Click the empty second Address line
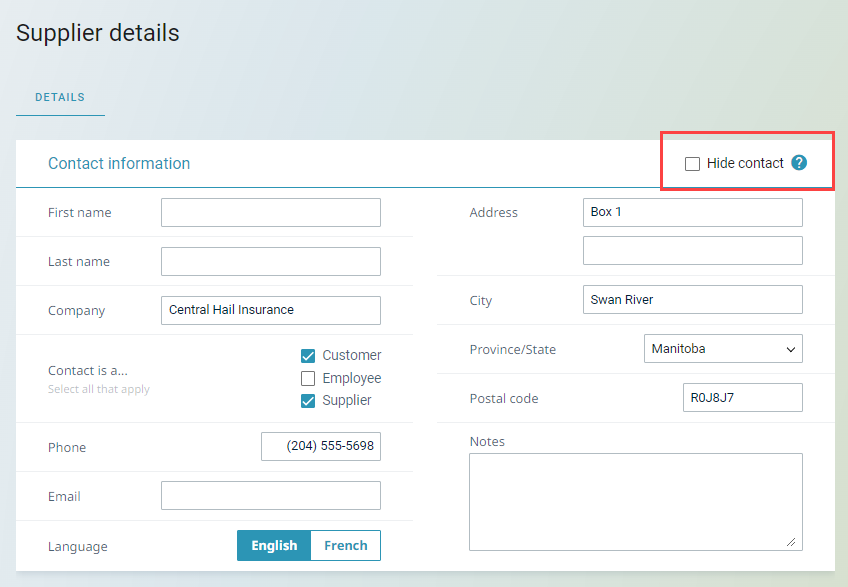 (692, 251)
